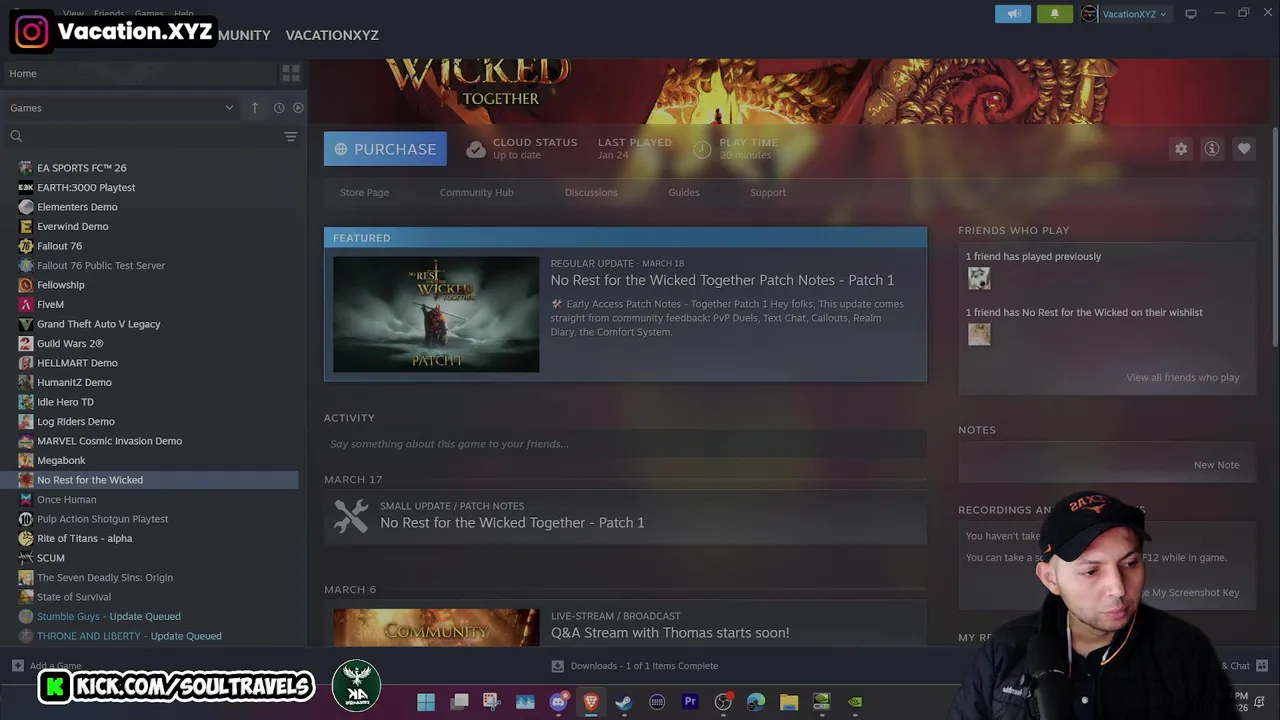
Task: Toggle the recent activity clock filter
Action: 279,108
